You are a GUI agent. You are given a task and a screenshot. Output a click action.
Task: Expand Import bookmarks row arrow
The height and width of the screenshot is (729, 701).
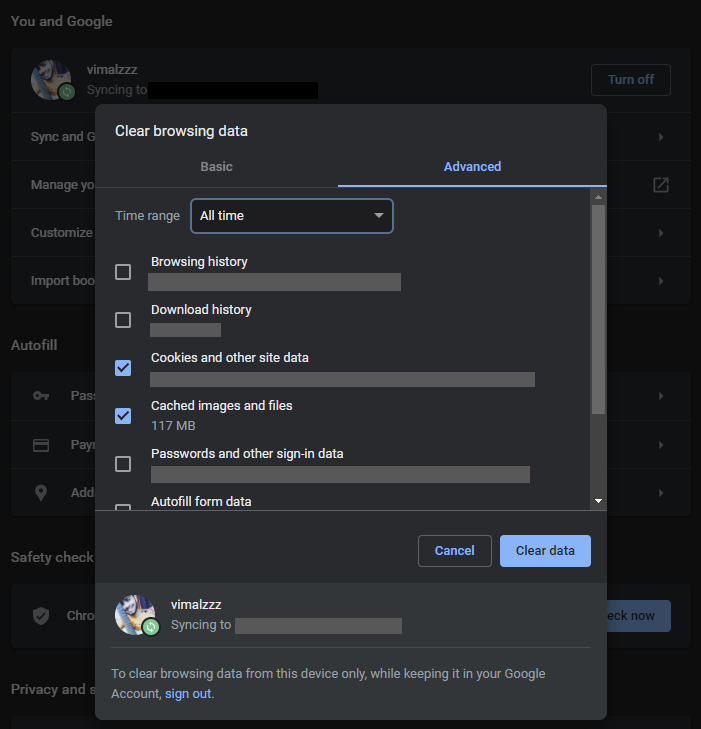[661, 281]
